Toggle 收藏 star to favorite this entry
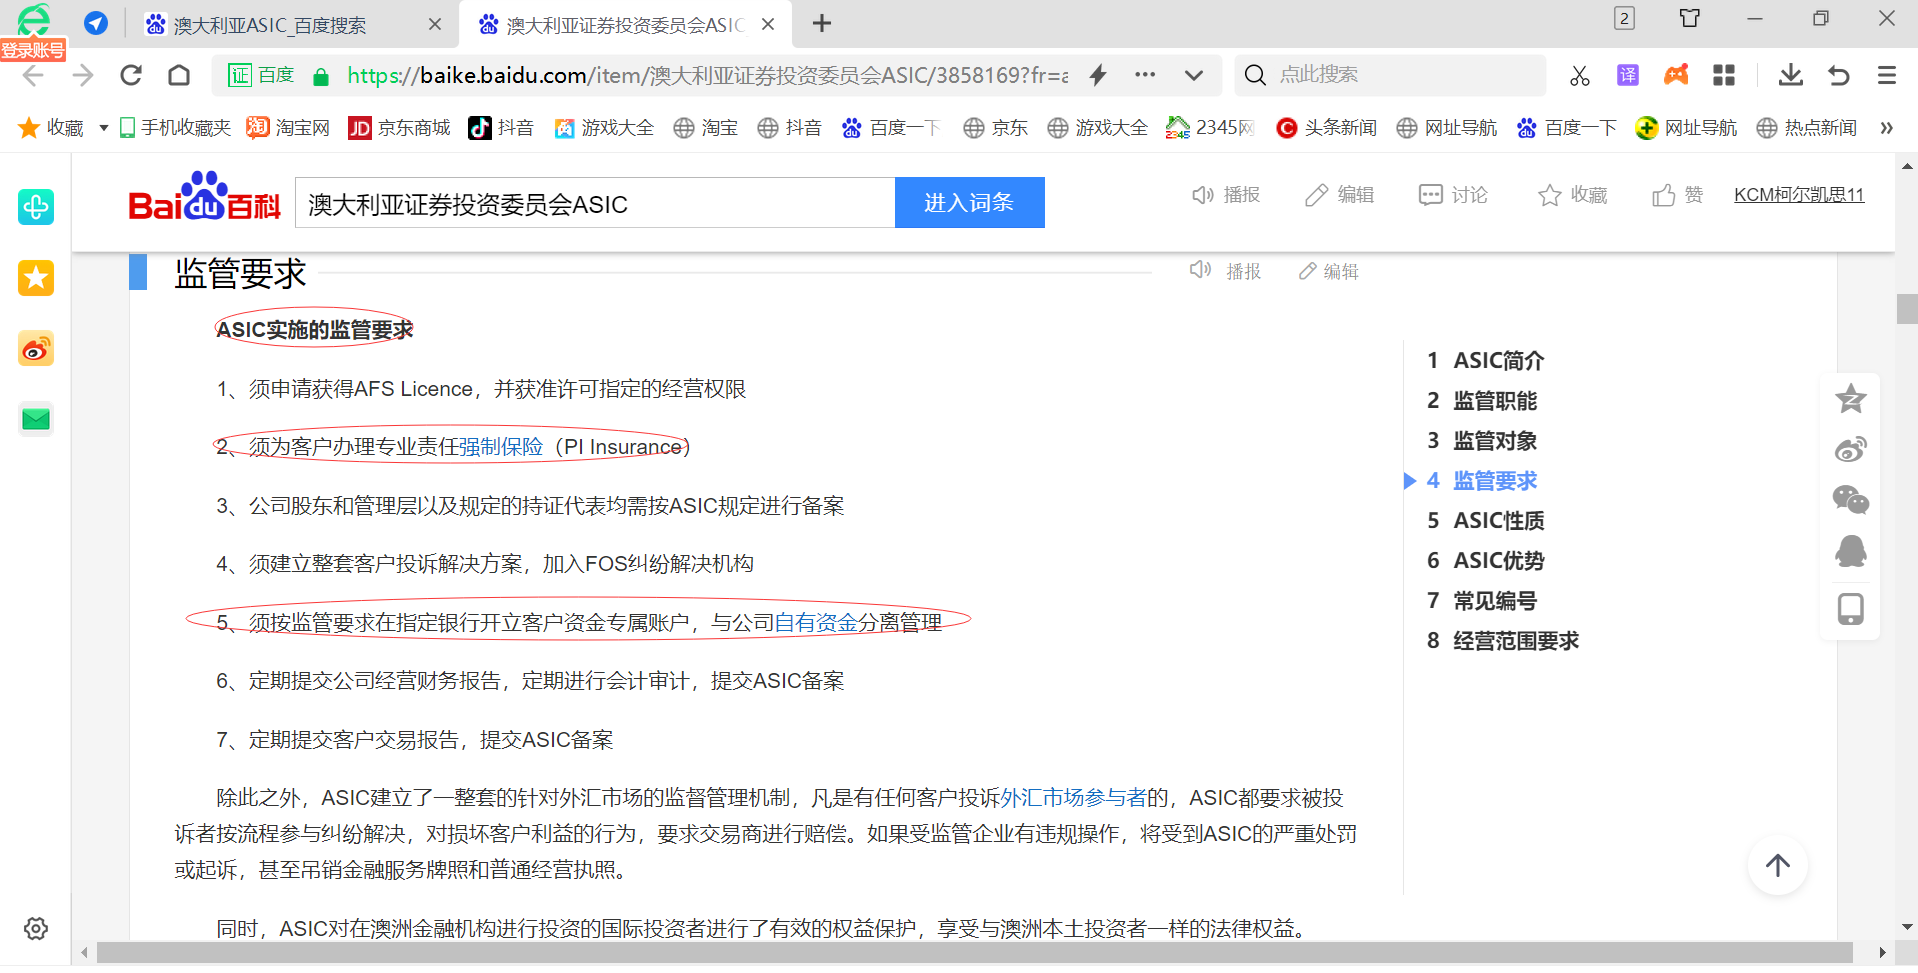The width and height of the screenshot is (1918, 973). [x=1572, y=195]
